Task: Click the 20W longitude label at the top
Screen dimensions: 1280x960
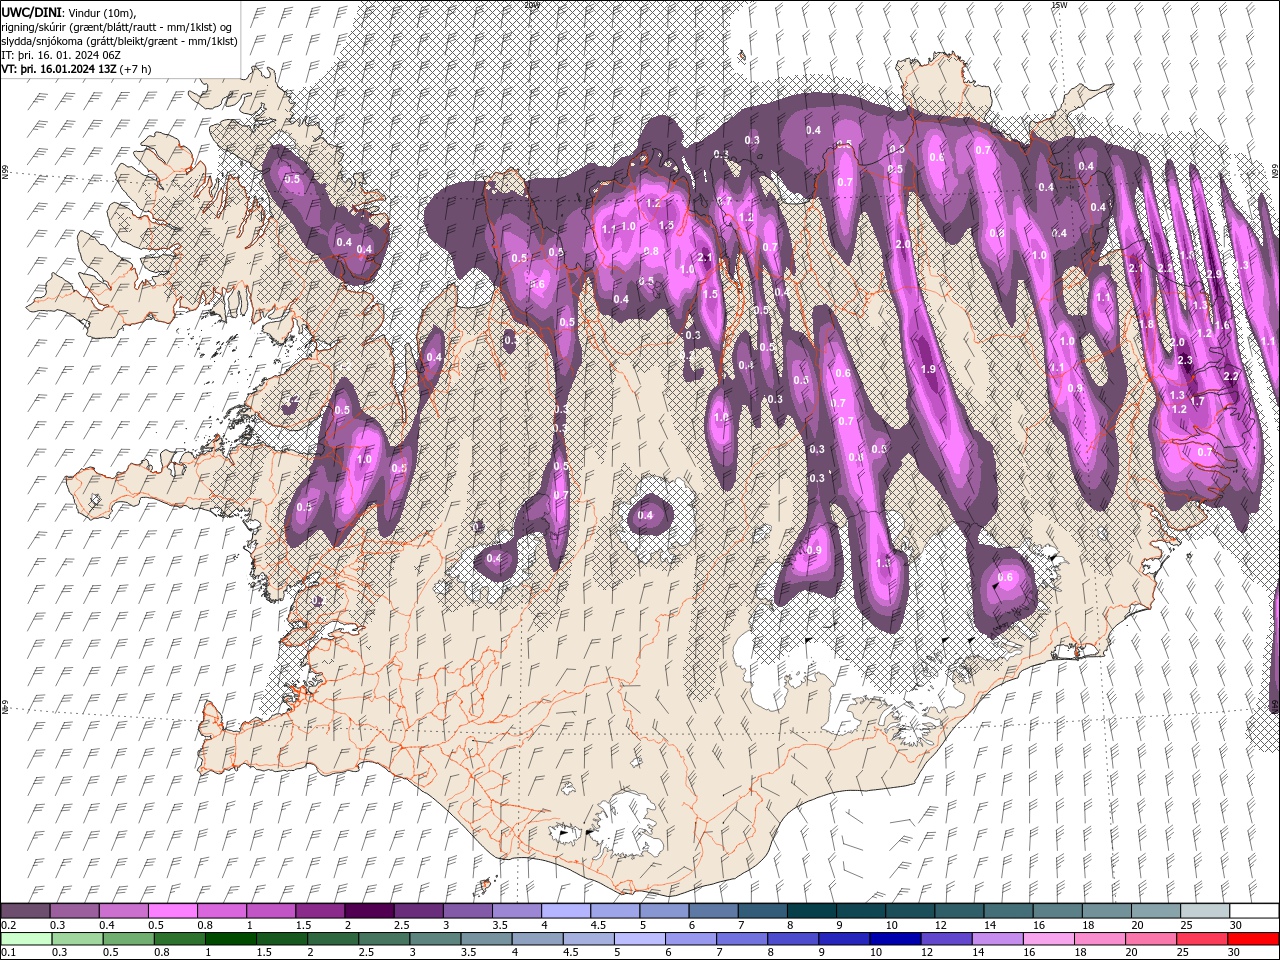Action: click(531, 5)
